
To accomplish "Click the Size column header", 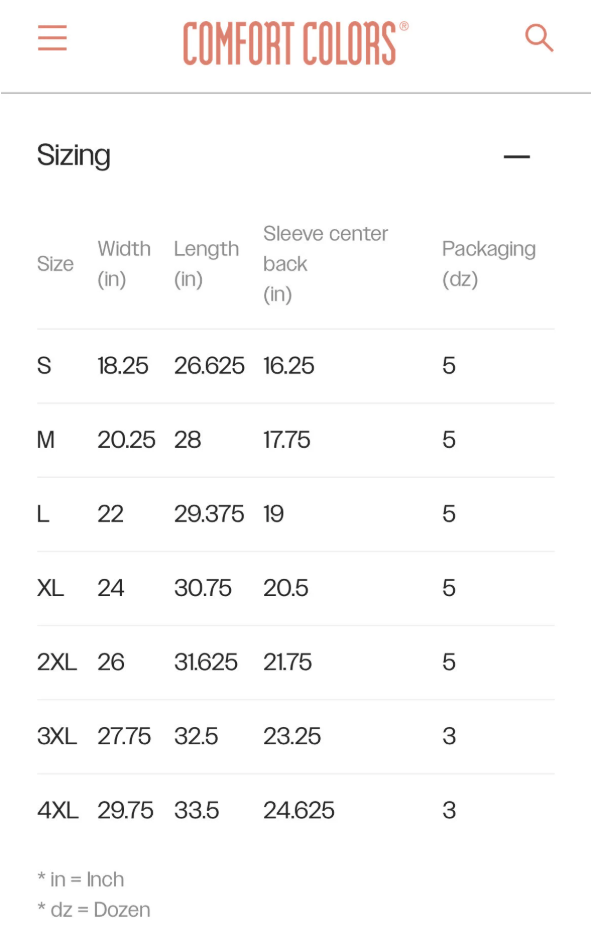I will (55, 264).
